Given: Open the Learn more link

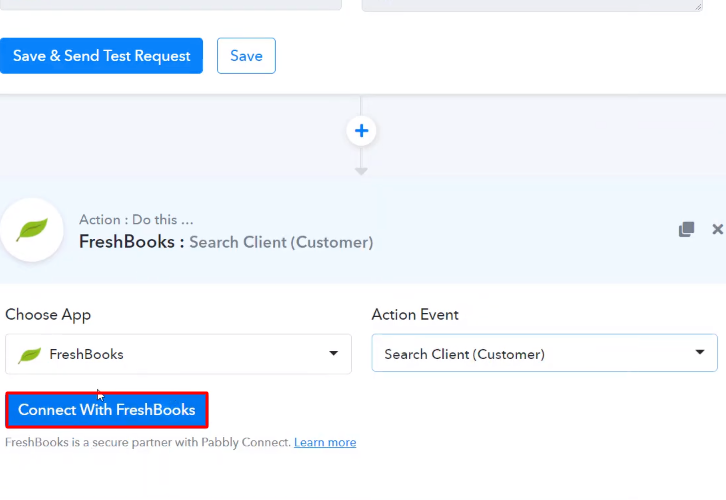Looking at the screenshot, I should coord(325,442).
